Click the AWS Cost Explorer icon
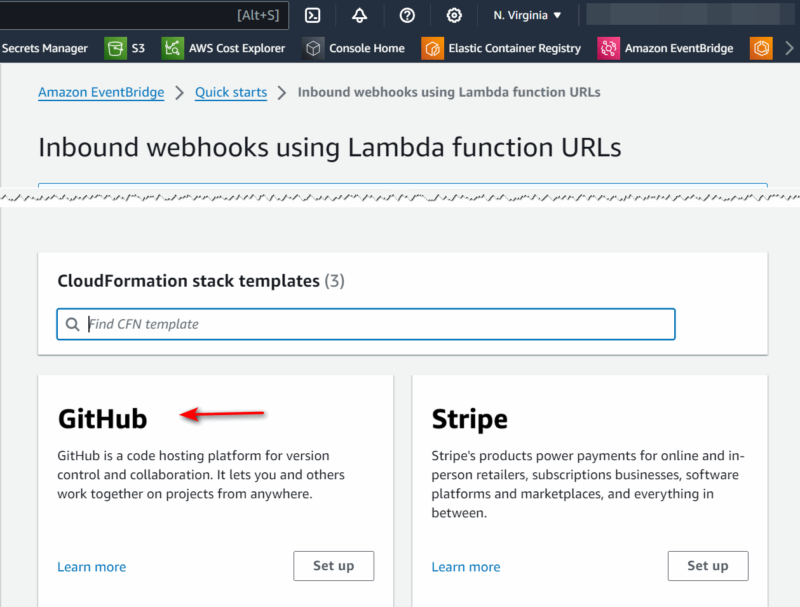The width and height of the screenshot is (800, 607). tap(172, 48)
